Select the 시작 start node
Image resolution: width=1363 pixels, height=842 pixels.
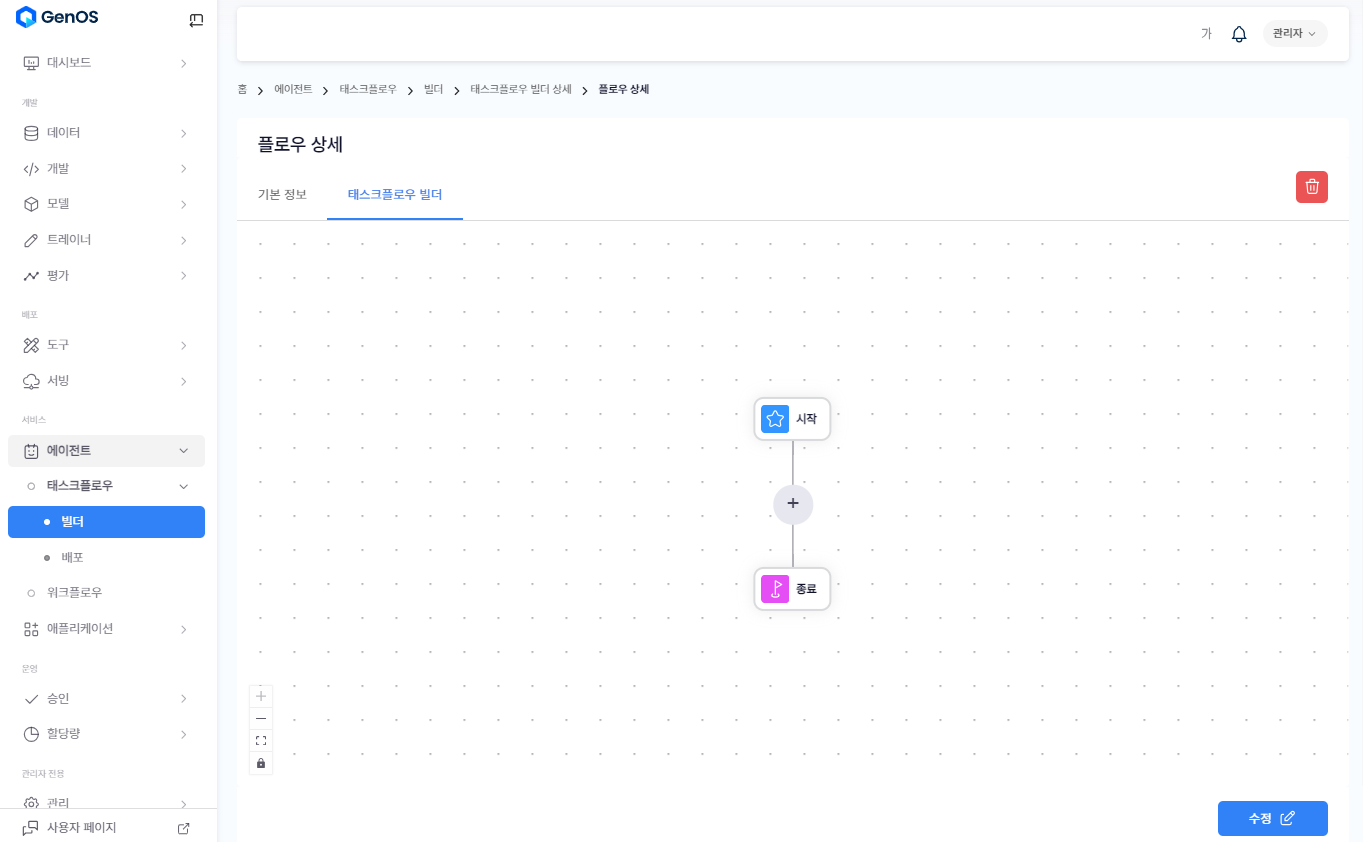coord(792,419)
